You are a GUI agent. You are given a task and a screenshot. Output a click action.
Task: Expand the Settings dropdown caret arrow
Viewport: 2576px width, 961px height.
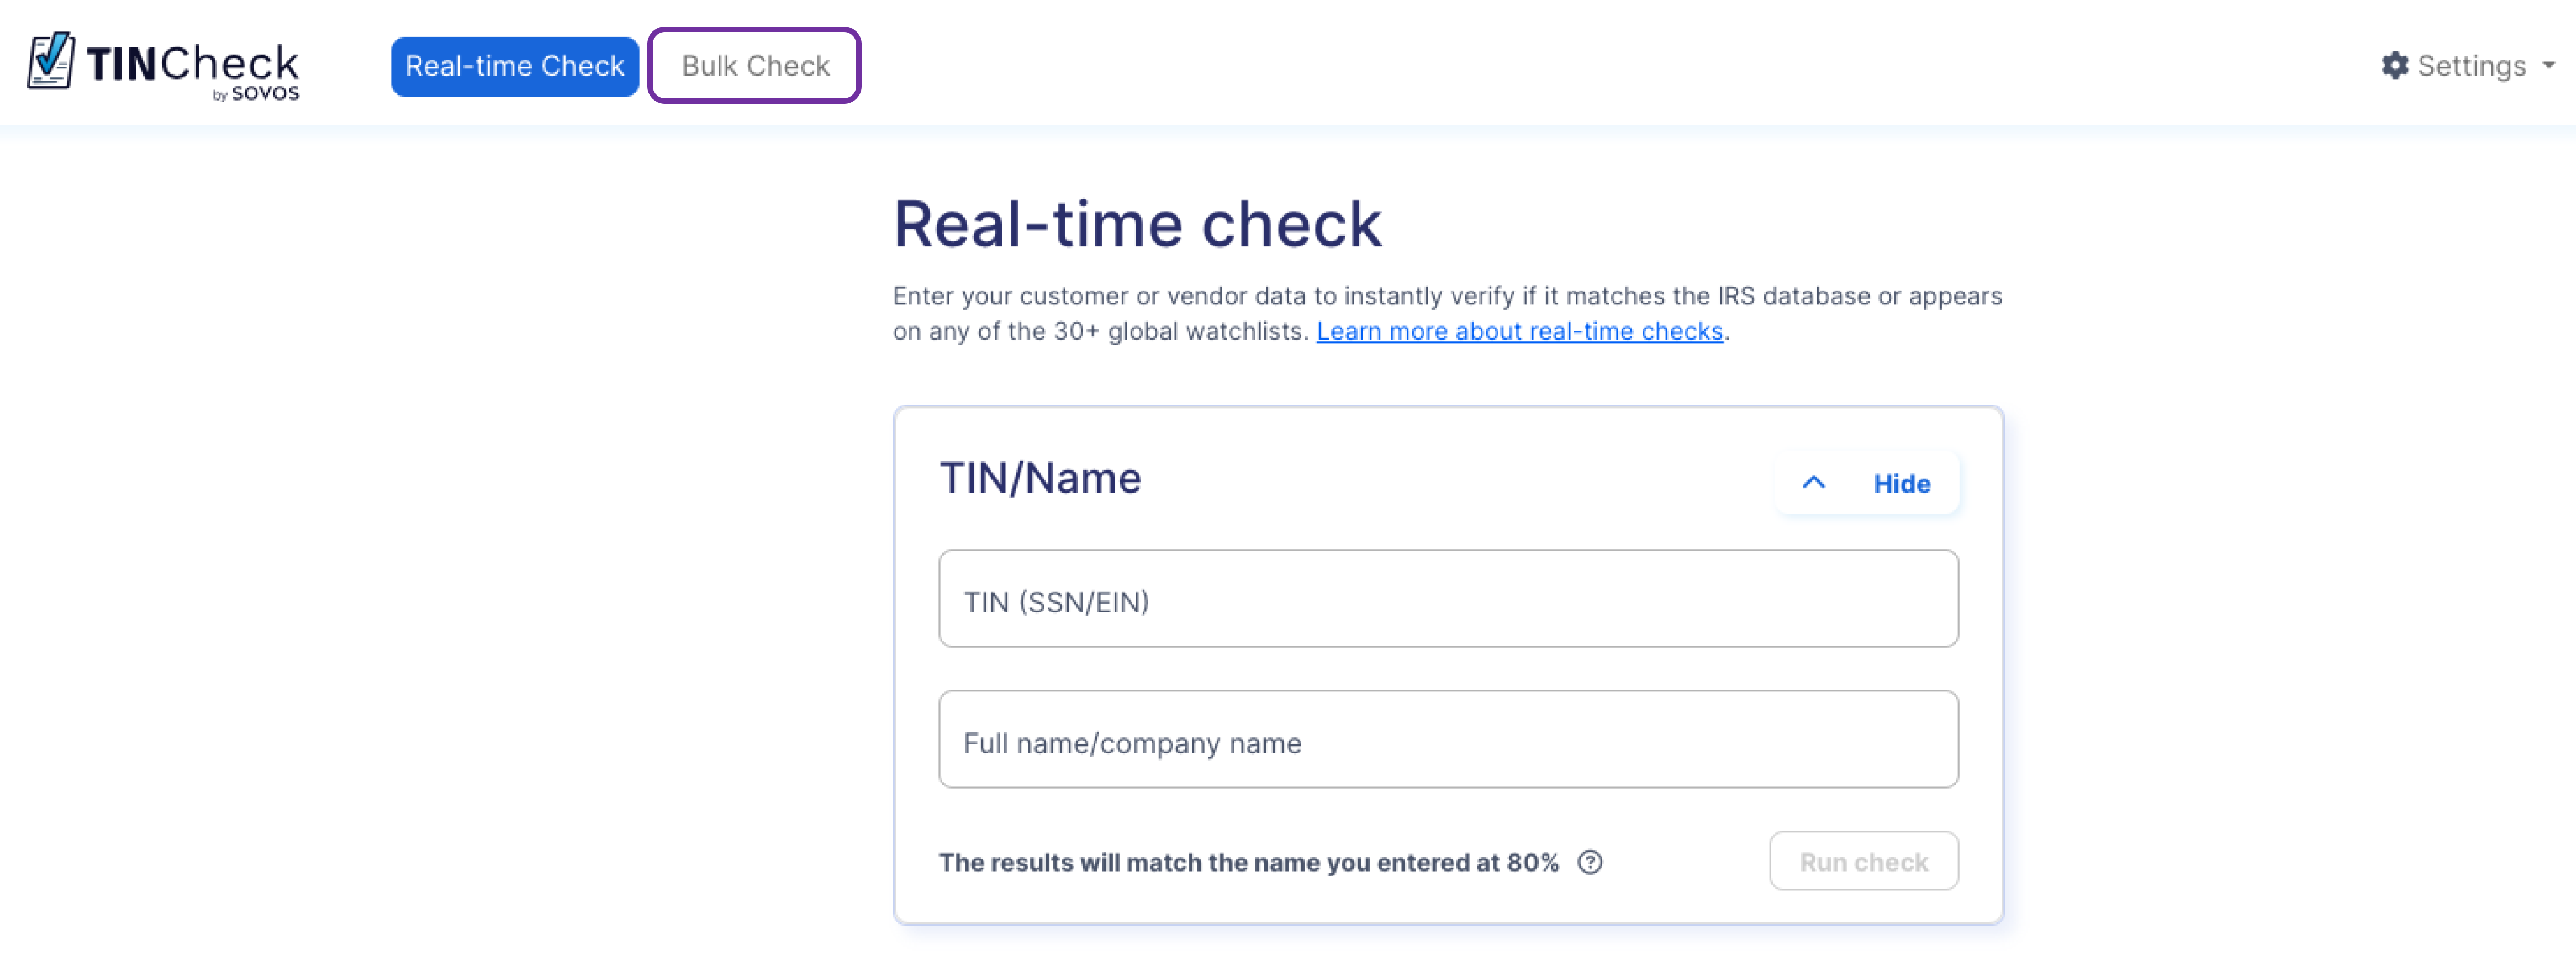coord(2548,66)
